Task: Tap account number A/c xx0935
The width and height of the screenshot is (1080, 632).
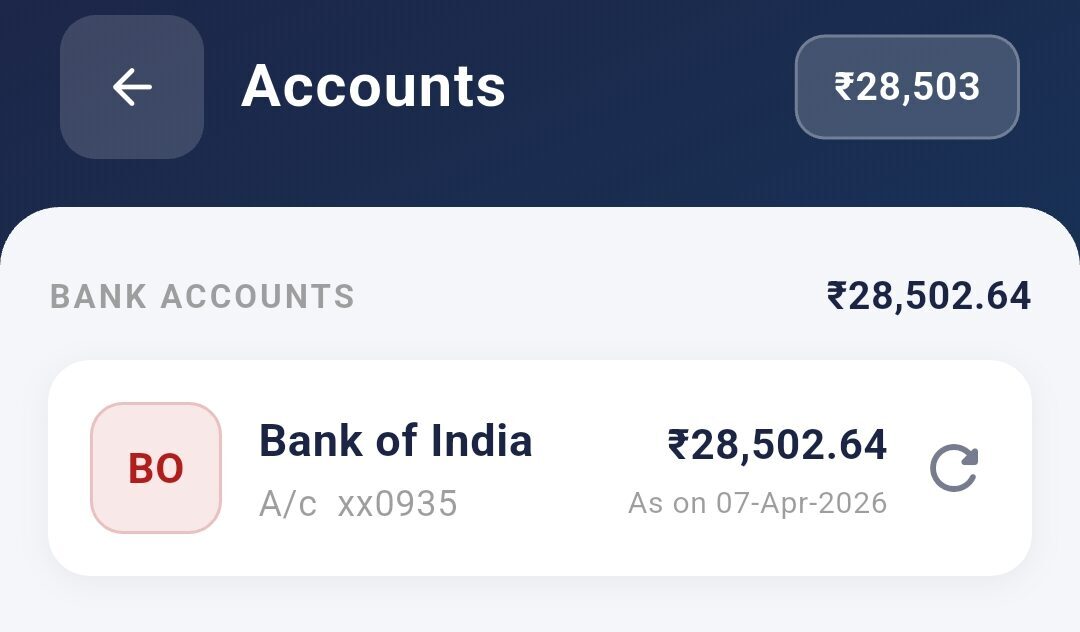Action: click(357, 504)
